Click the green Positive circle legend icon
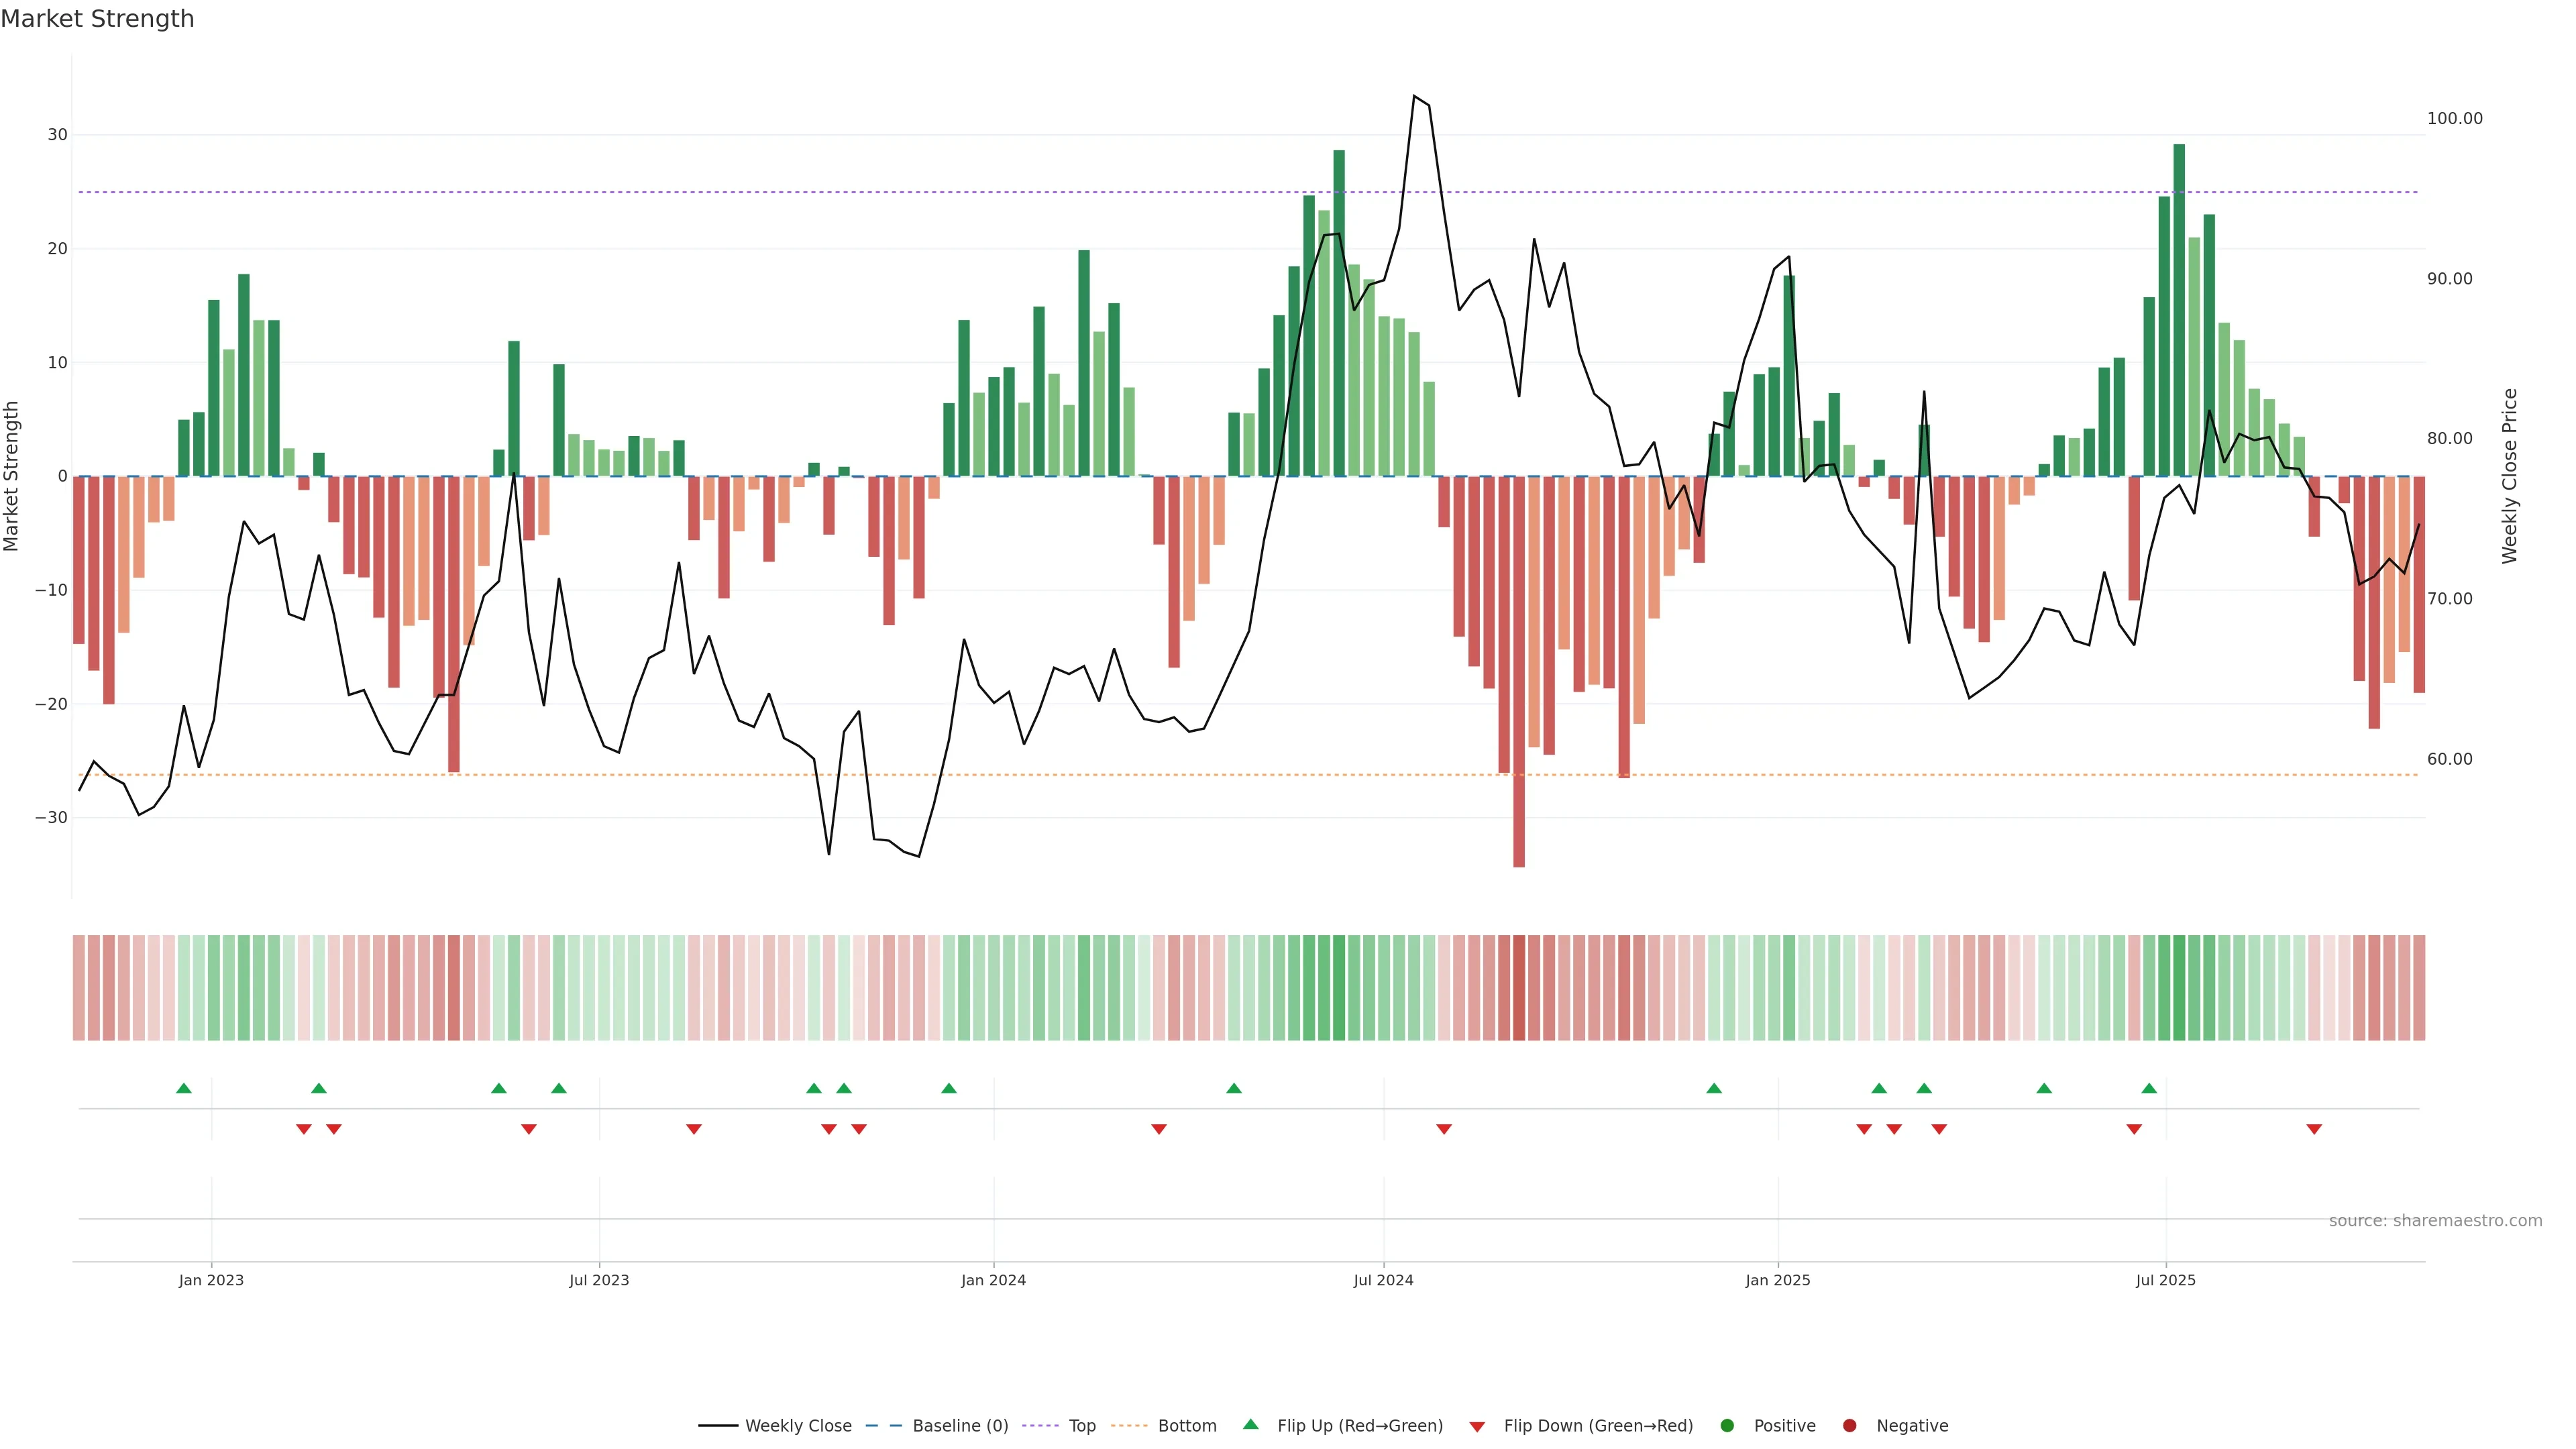Image resolution: width=2576 pixels, height=1449 pixels. 1727,1425
